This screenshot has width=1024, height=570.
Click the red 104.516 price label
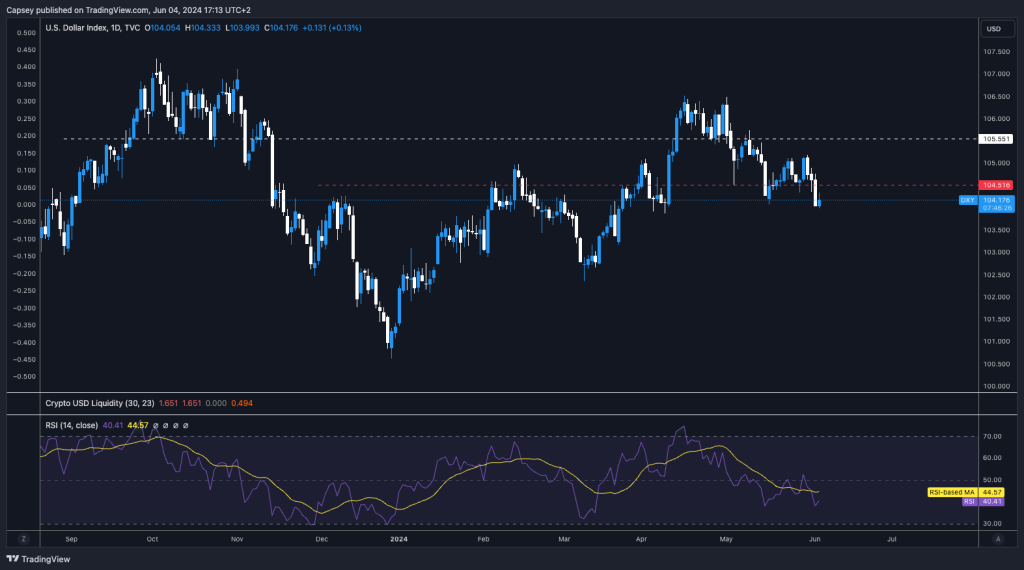point(996,185)
